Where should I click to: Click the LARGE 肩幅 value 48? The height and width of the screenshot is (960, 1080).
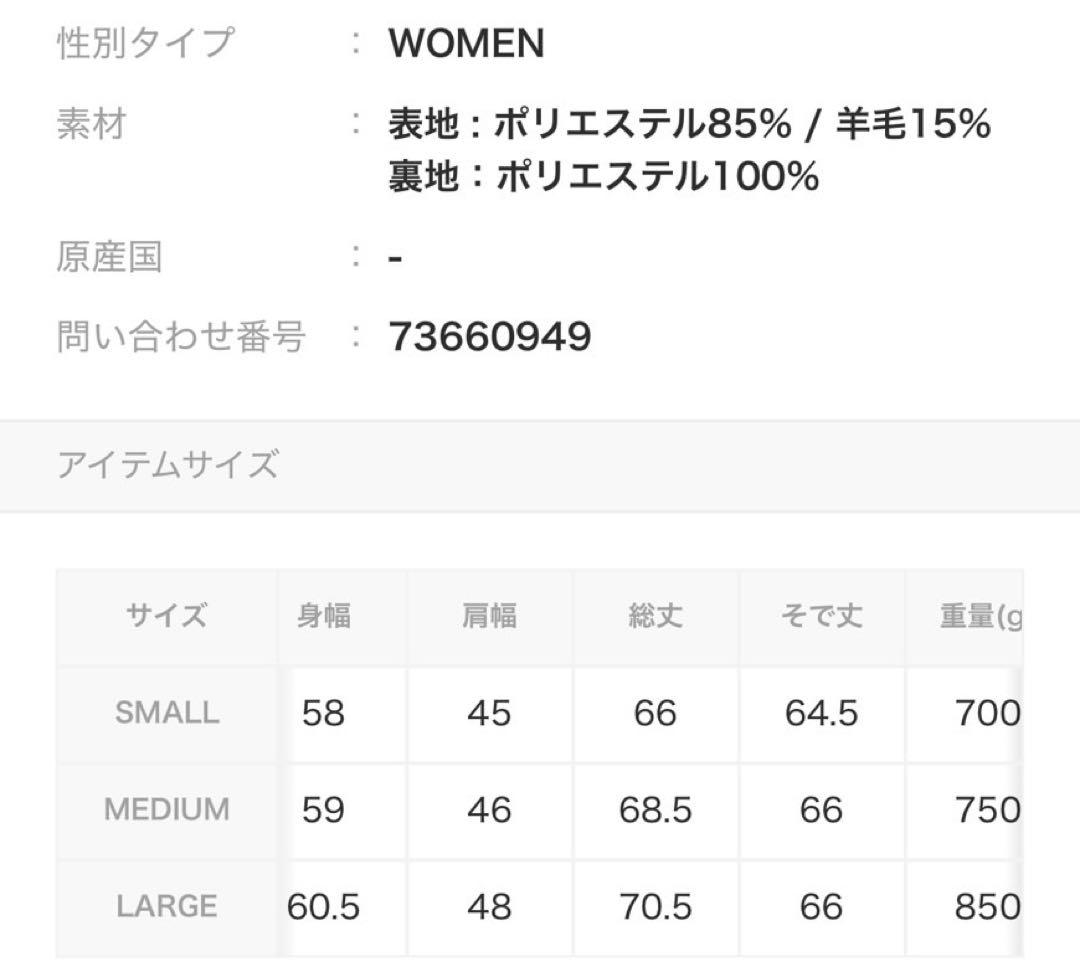pos(489,906)
